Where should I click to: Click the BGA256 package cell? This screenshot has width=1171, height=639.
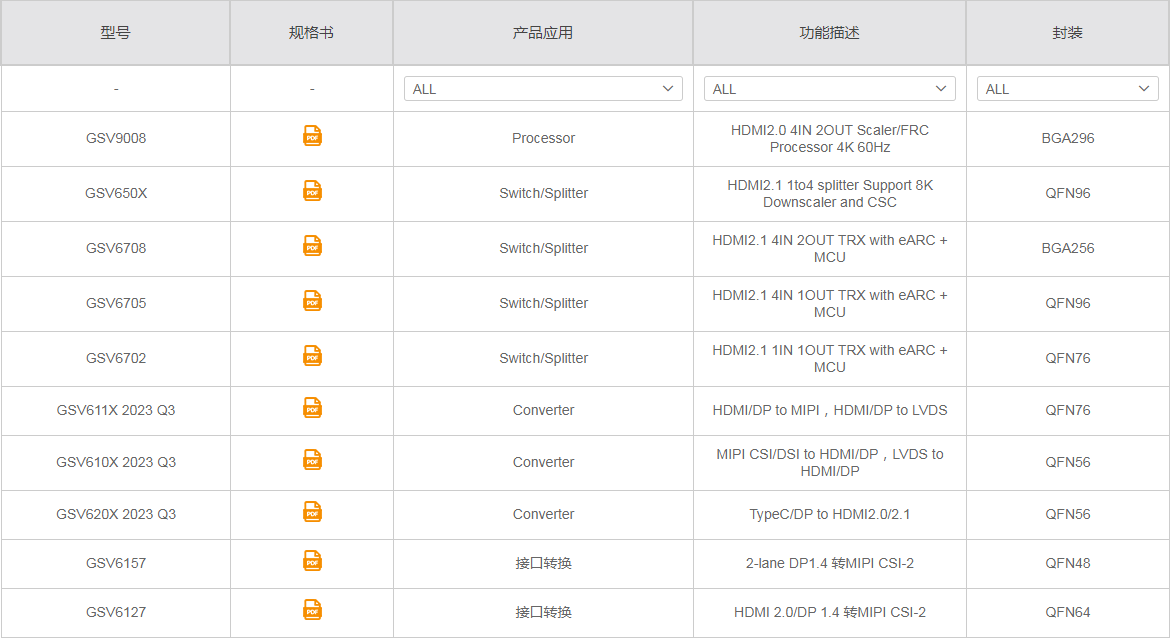pos(1068,249)
